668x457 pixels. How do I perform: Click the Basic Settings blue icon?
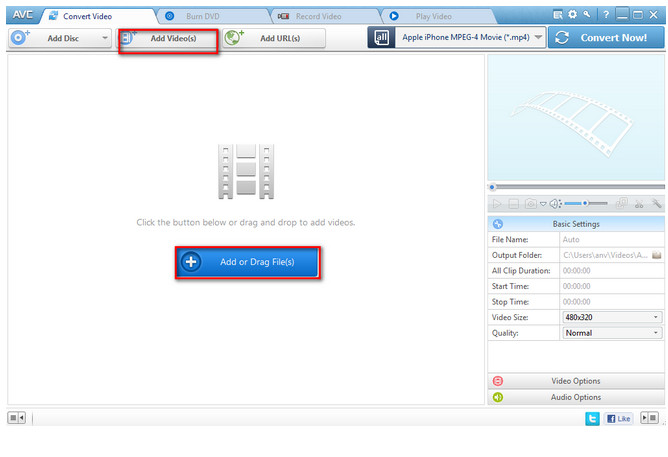pyautogui.click(x=498, y=224)
